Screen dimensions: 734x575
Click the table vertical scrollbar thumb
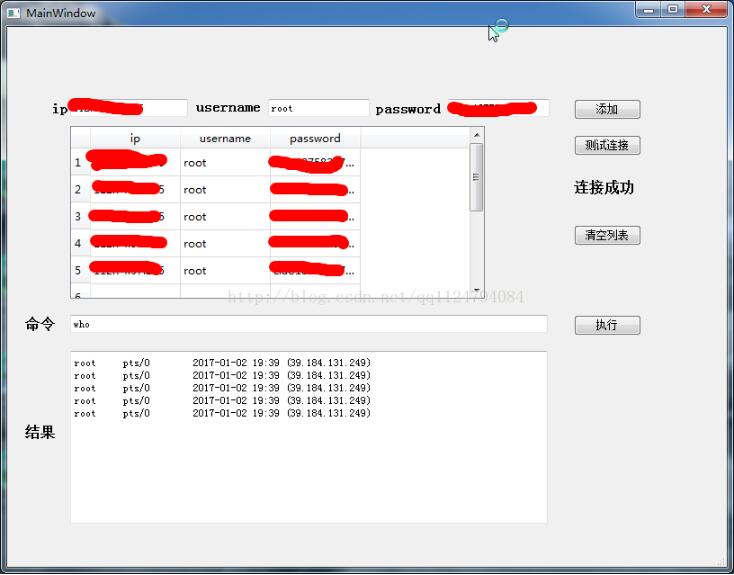click(477, 177)
